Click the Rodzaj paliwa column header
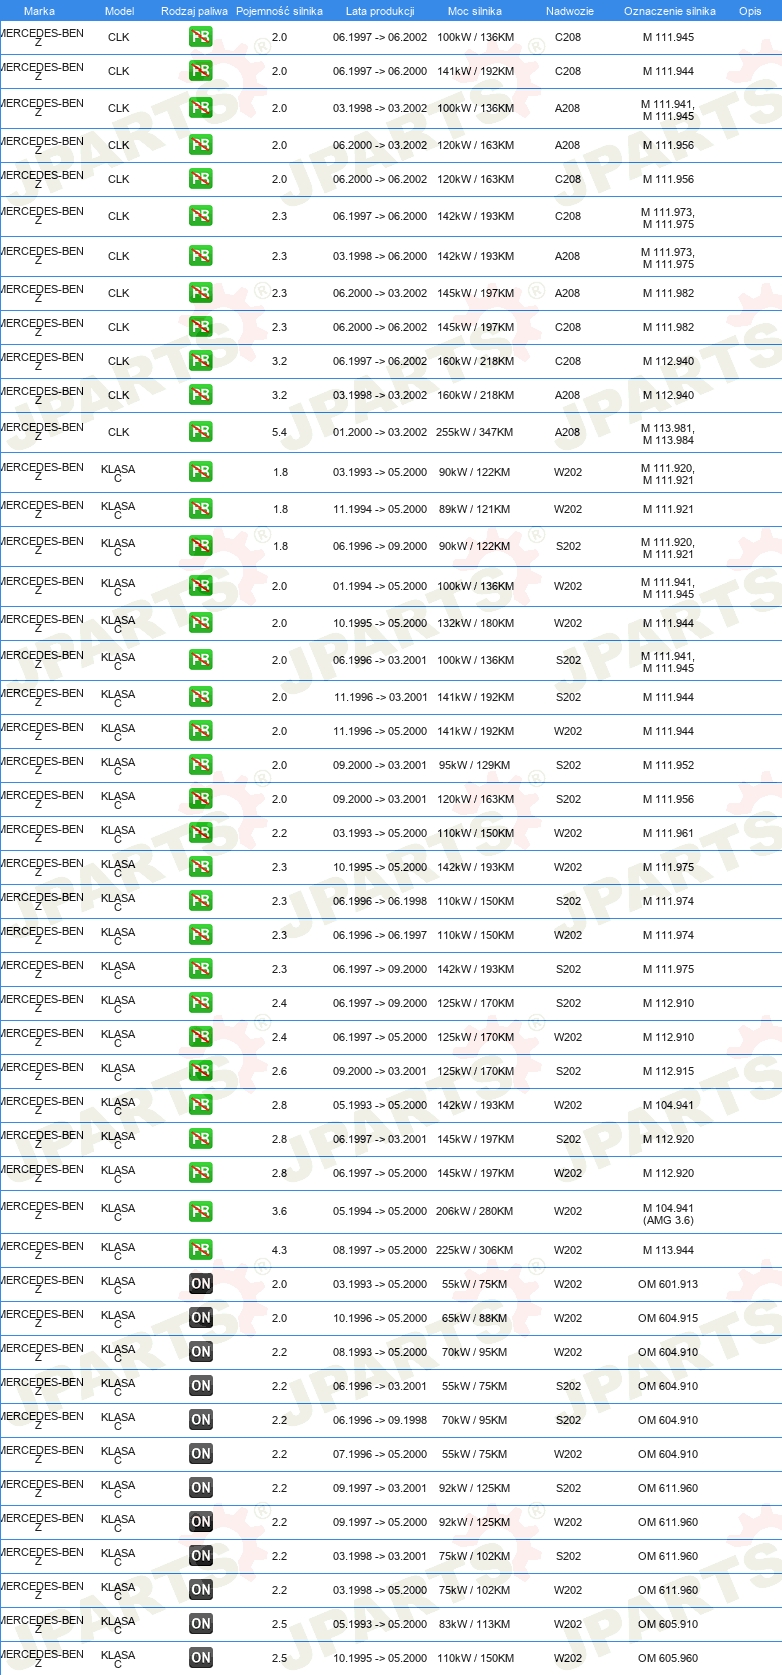This screenshot has width=782, height=1675. pos(194,11)
